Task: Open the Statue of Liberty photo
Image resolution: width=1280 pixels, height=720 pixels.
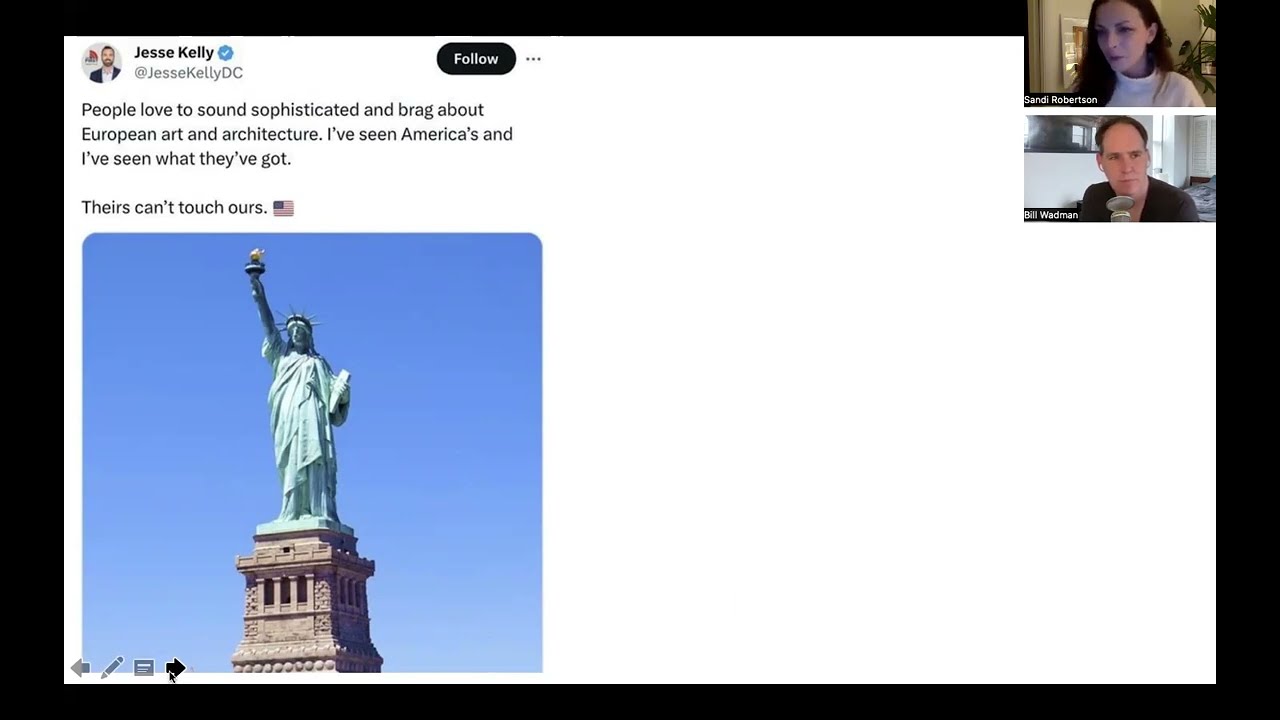Action: [312, 453]
